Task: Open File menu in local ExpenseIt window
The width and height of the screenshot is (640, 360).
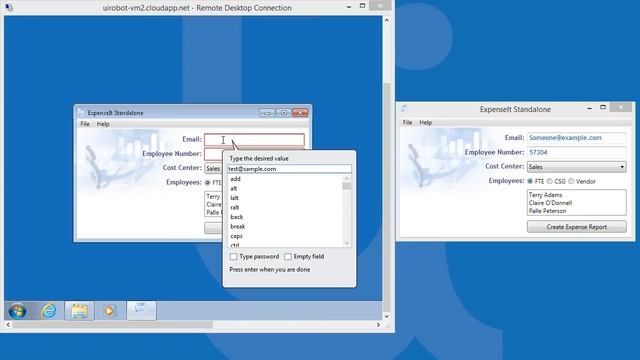Action: coord(407,122)
